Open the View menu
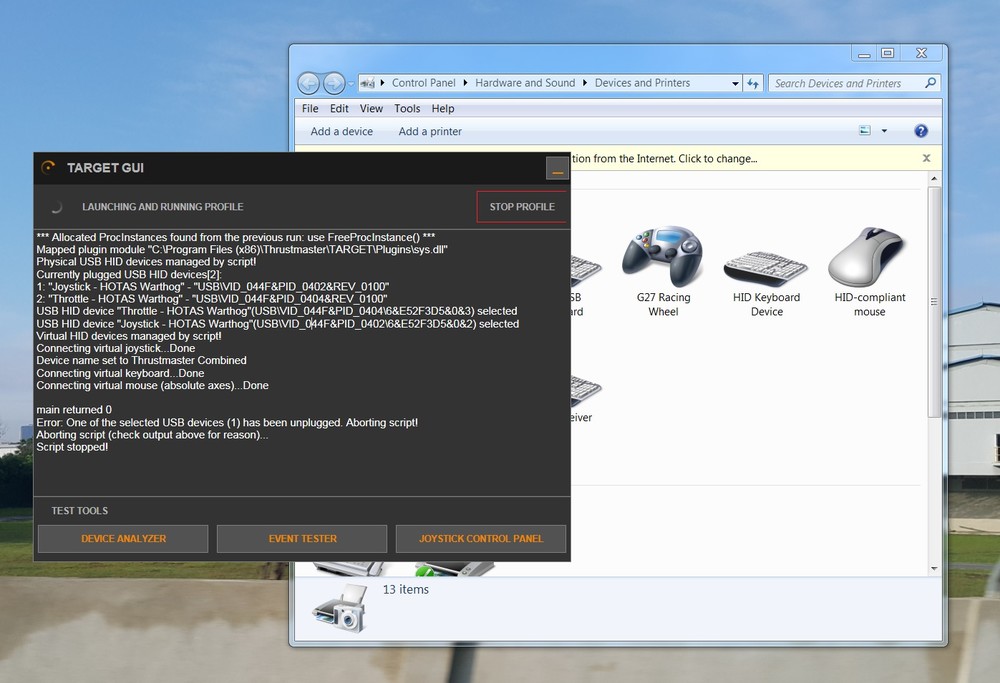 371,108
